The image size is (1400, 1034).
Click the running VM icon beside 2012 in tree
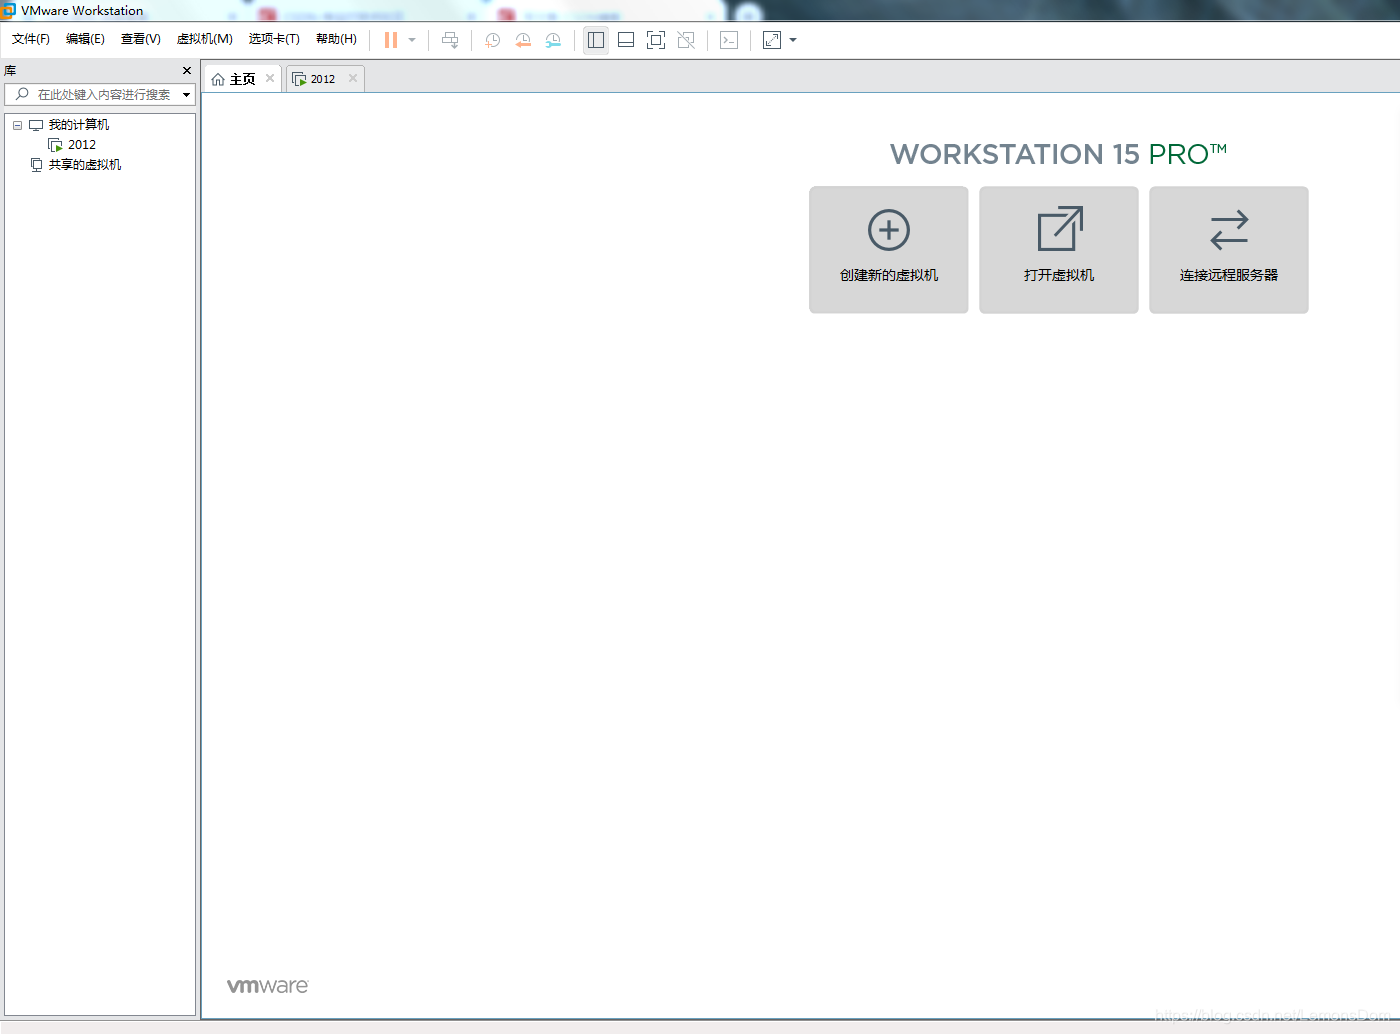click(55, 145)
